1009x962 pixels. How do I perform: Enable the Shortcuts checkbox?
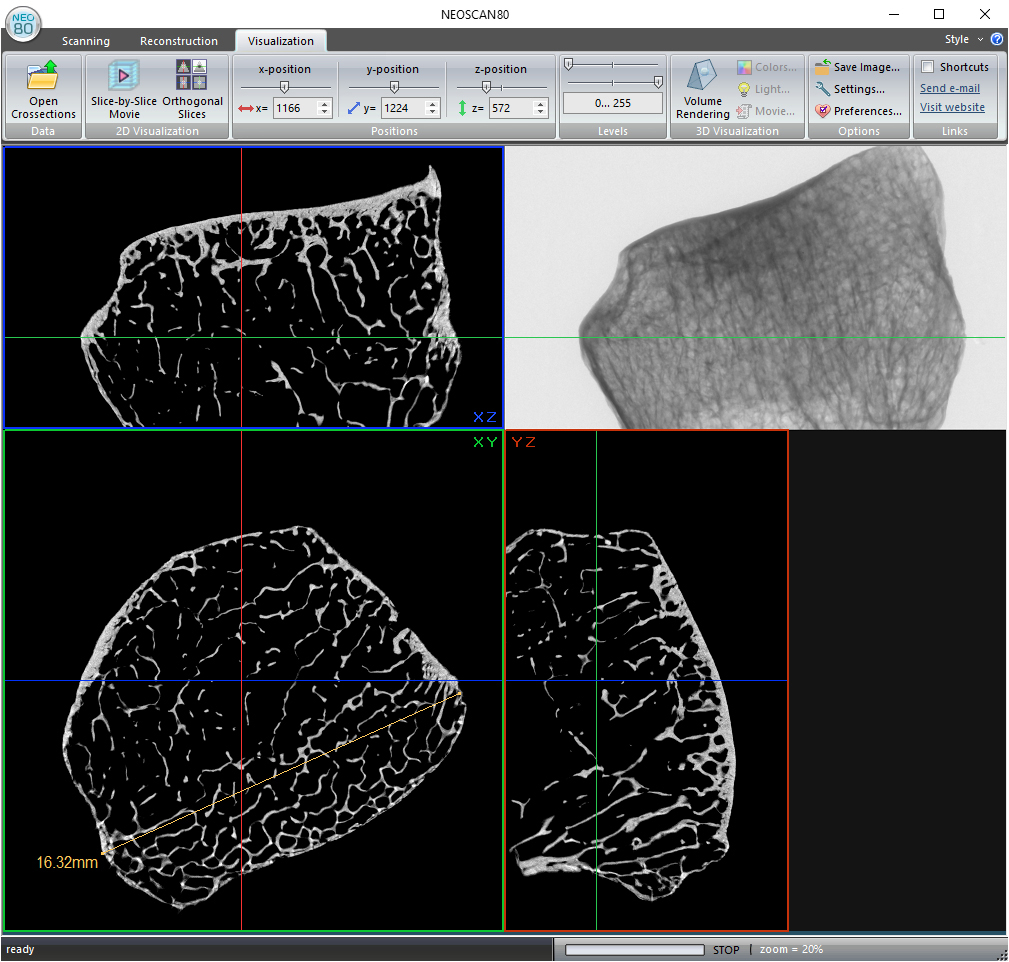tap(927, 67)
